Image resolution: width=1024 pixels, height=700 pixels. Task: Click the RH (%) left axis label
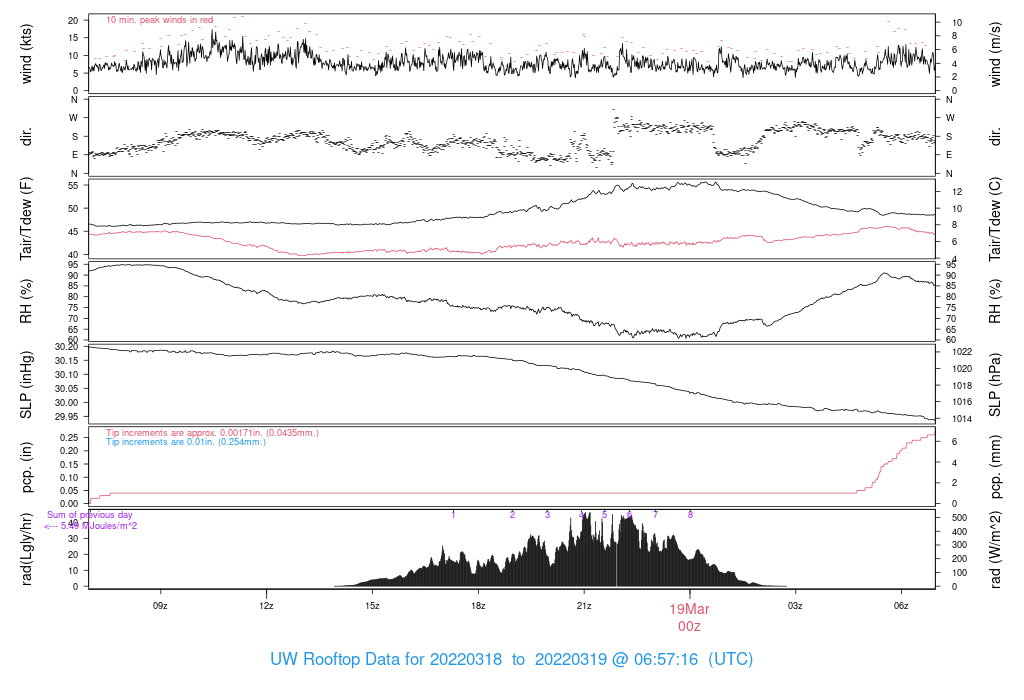coord(26,301)
